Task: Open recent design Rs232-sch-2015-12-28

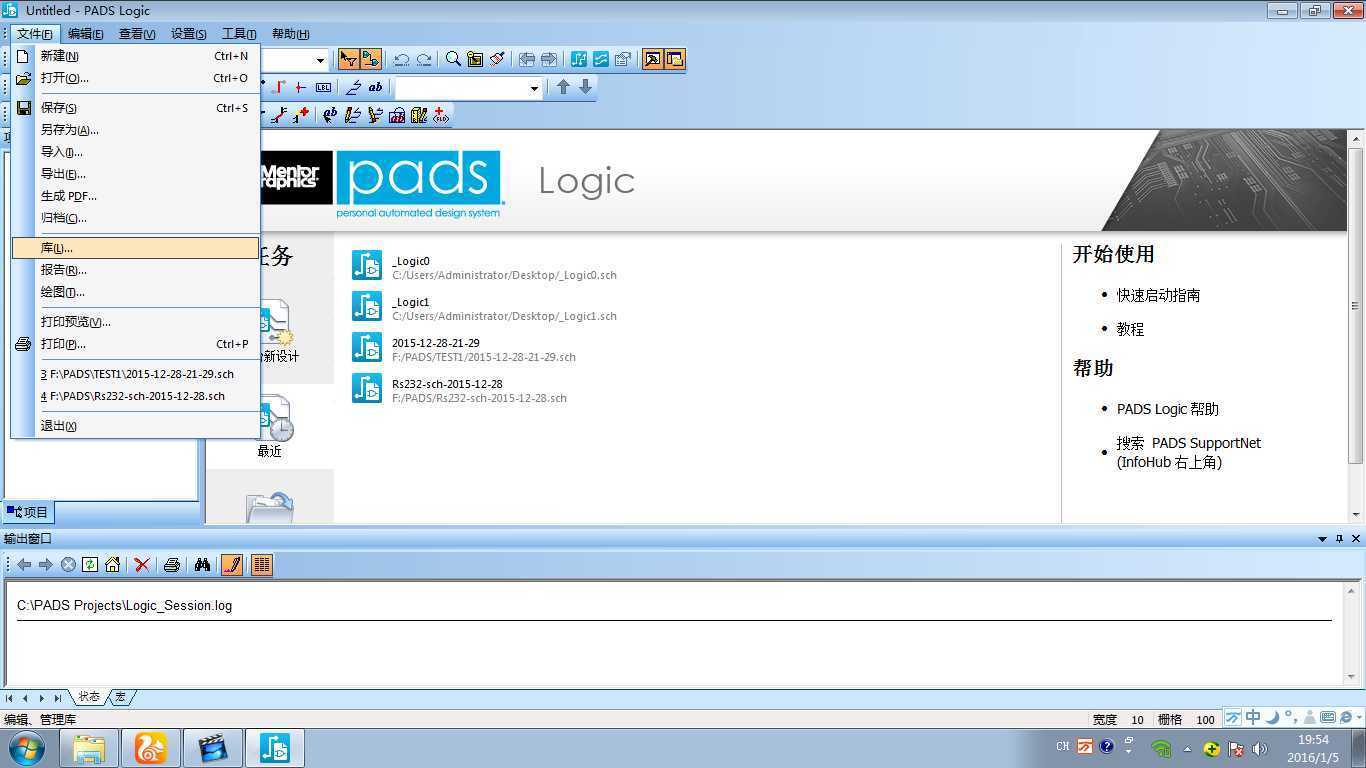Action: tap(459, 390)
